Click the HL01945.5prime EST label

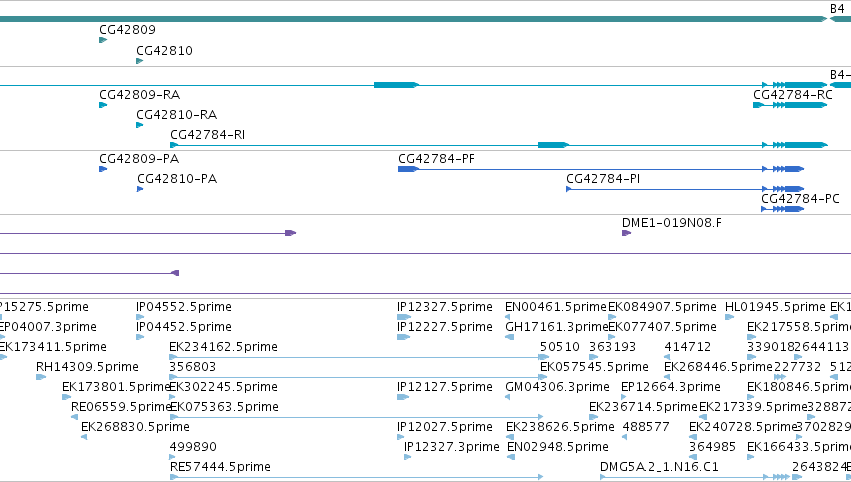[775, 307]
